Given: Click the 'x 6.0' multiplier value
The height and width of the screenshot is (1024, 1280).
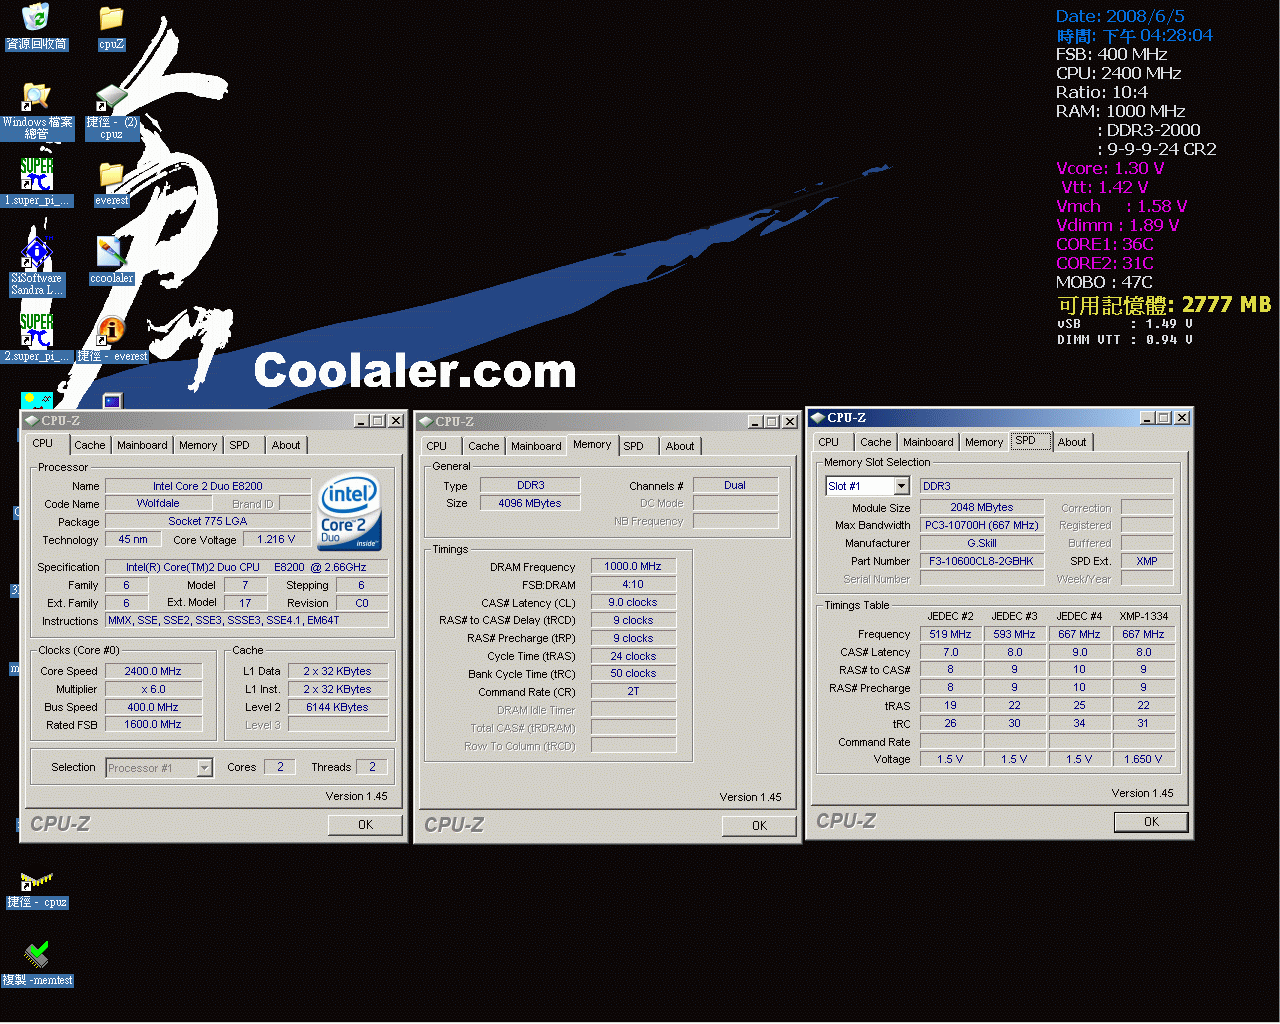Looking at the screenshot, I should [x=153, y=690].
